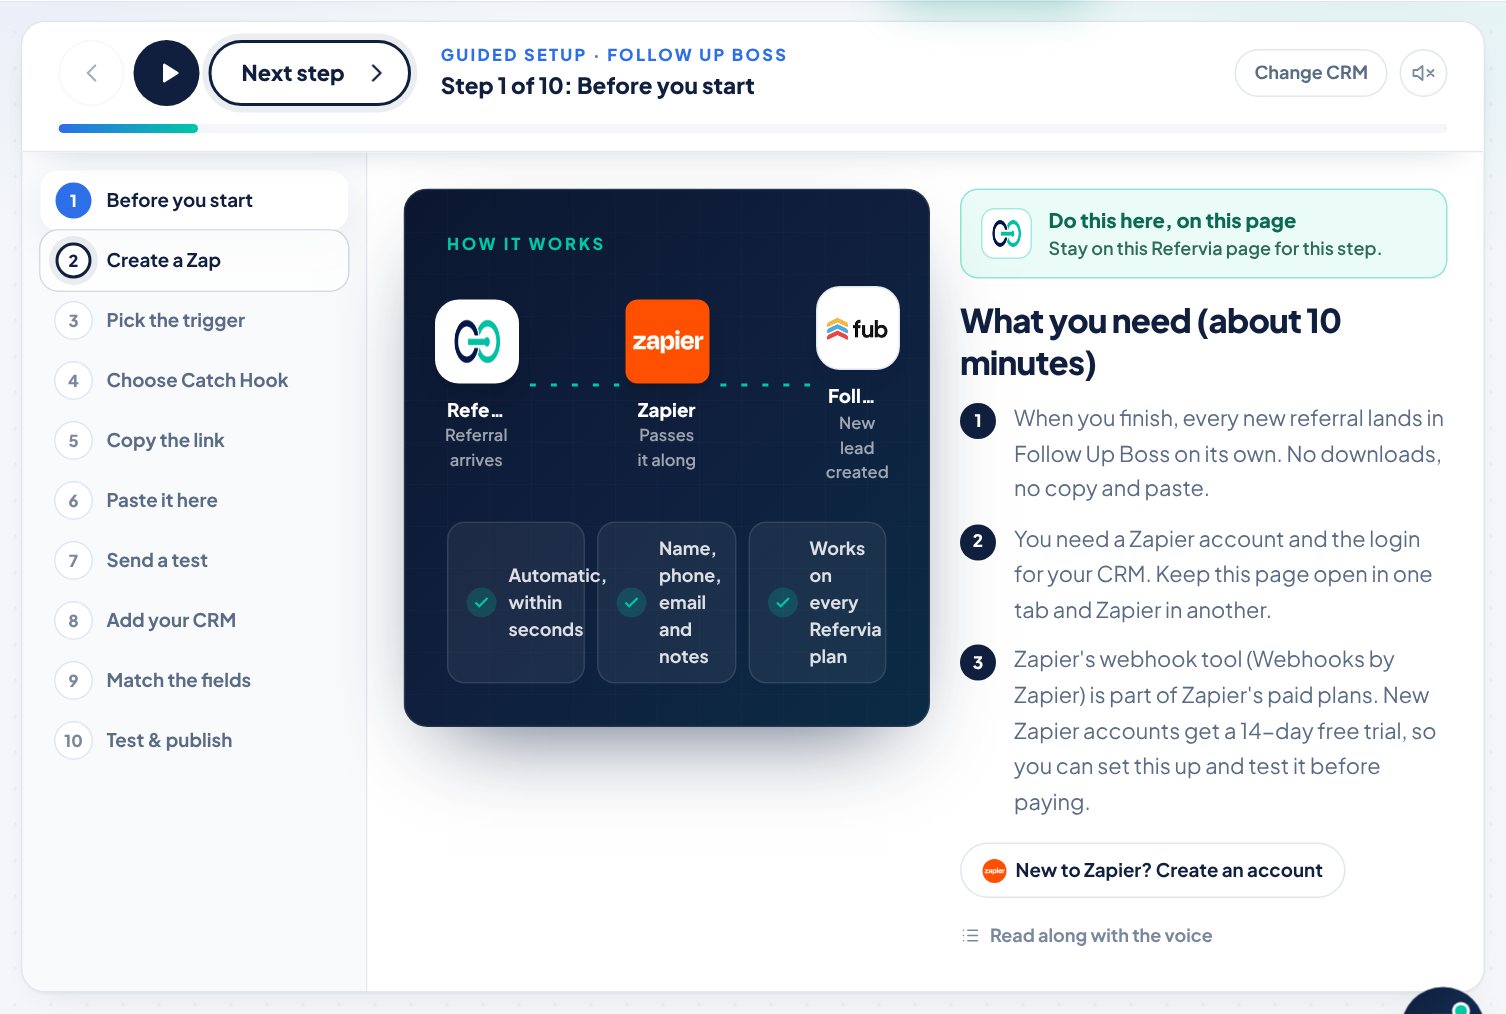The height and width of the screenshot is (1014, 1506).
Task: Click the setup progress bar
Action: (752, 128)
